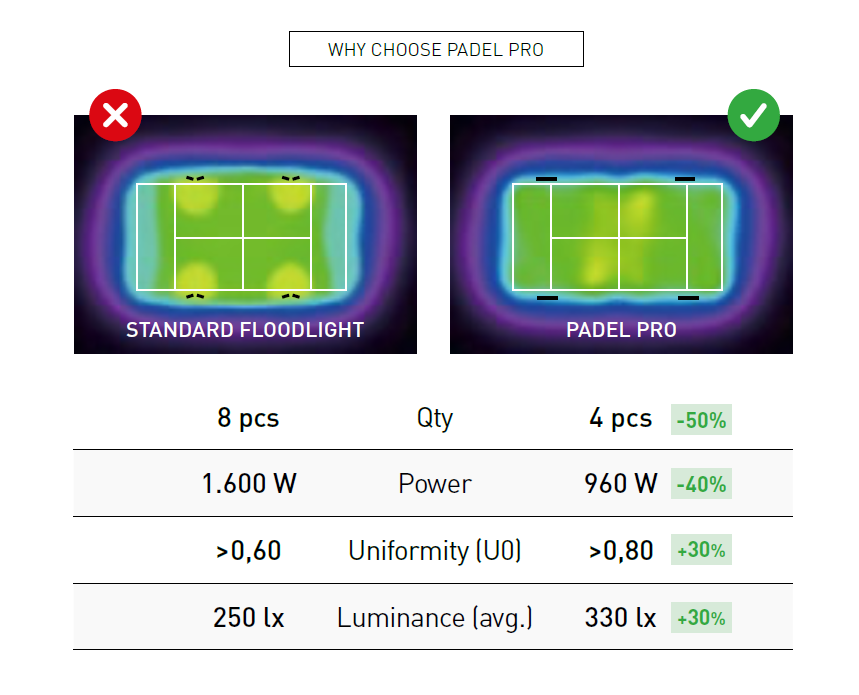Select the Qty row label
859x695 pixels.
[435, 418]
